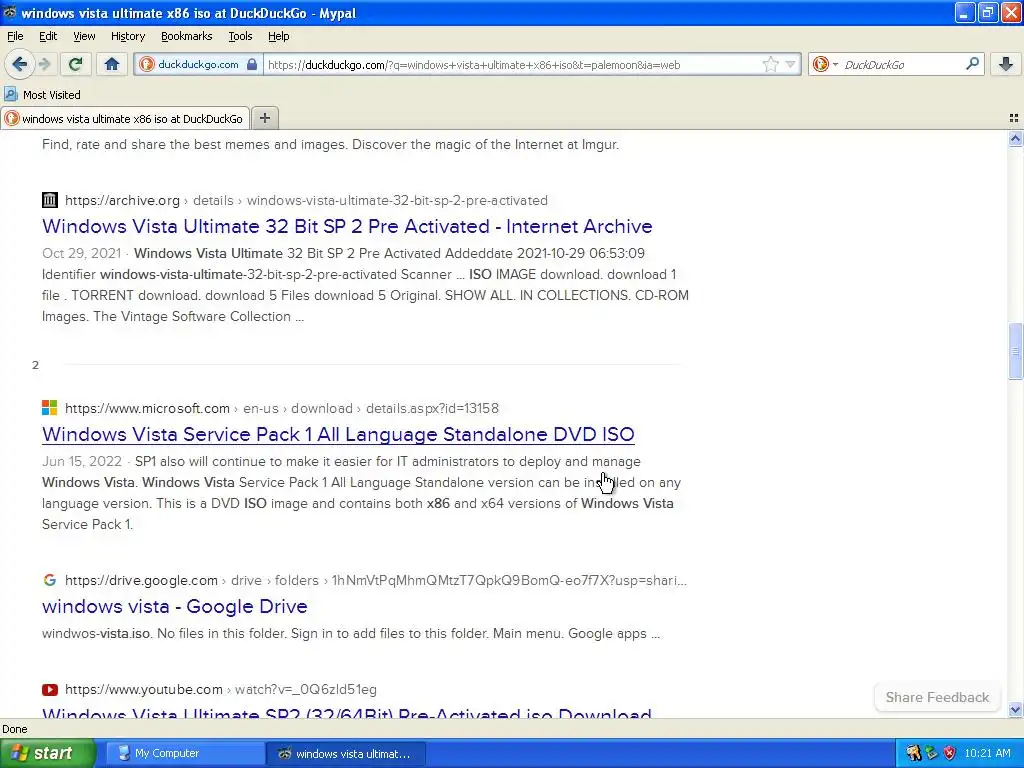Open the Tools menu
This screenshot has width=1024, height=768.
[240, 36]
